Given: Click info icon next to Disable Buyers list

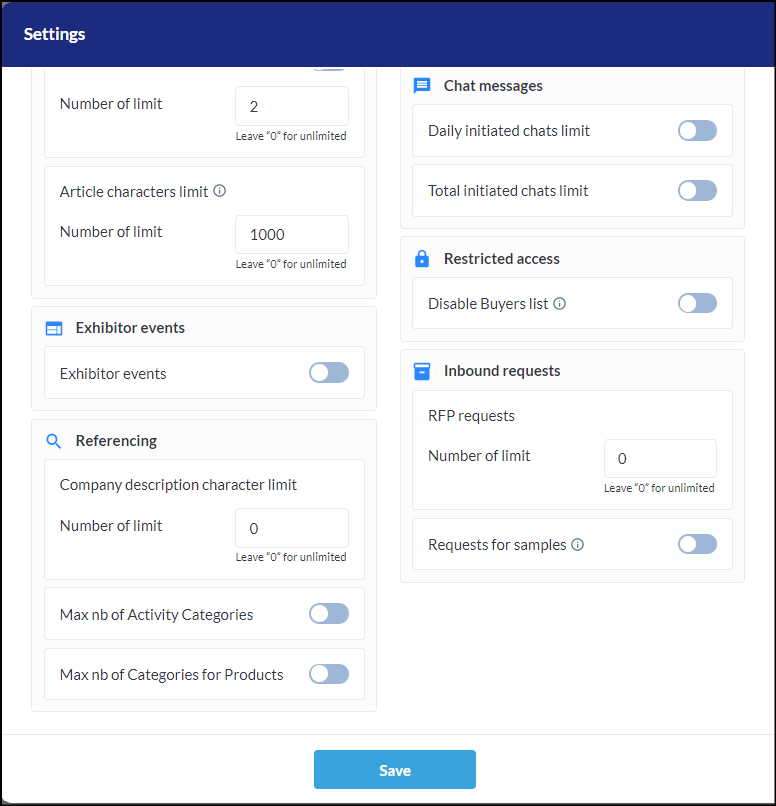Looking at the screenshot, I should 559,304.
